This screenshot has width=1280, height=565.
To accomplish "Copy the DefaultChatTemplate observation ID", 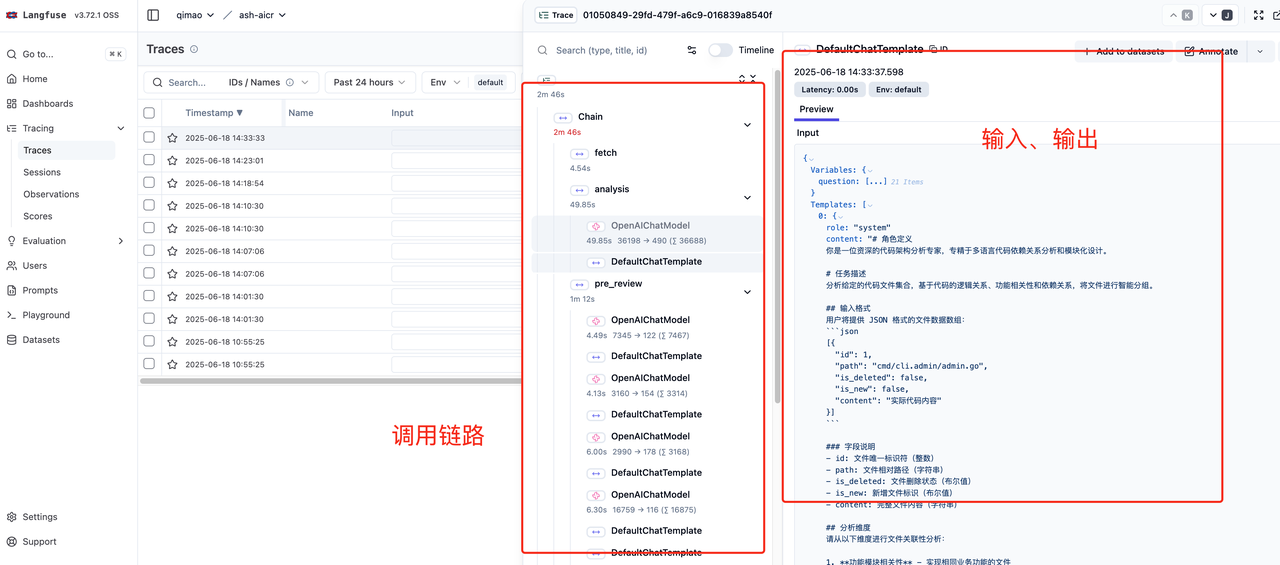I will click(x=938, y=49).
